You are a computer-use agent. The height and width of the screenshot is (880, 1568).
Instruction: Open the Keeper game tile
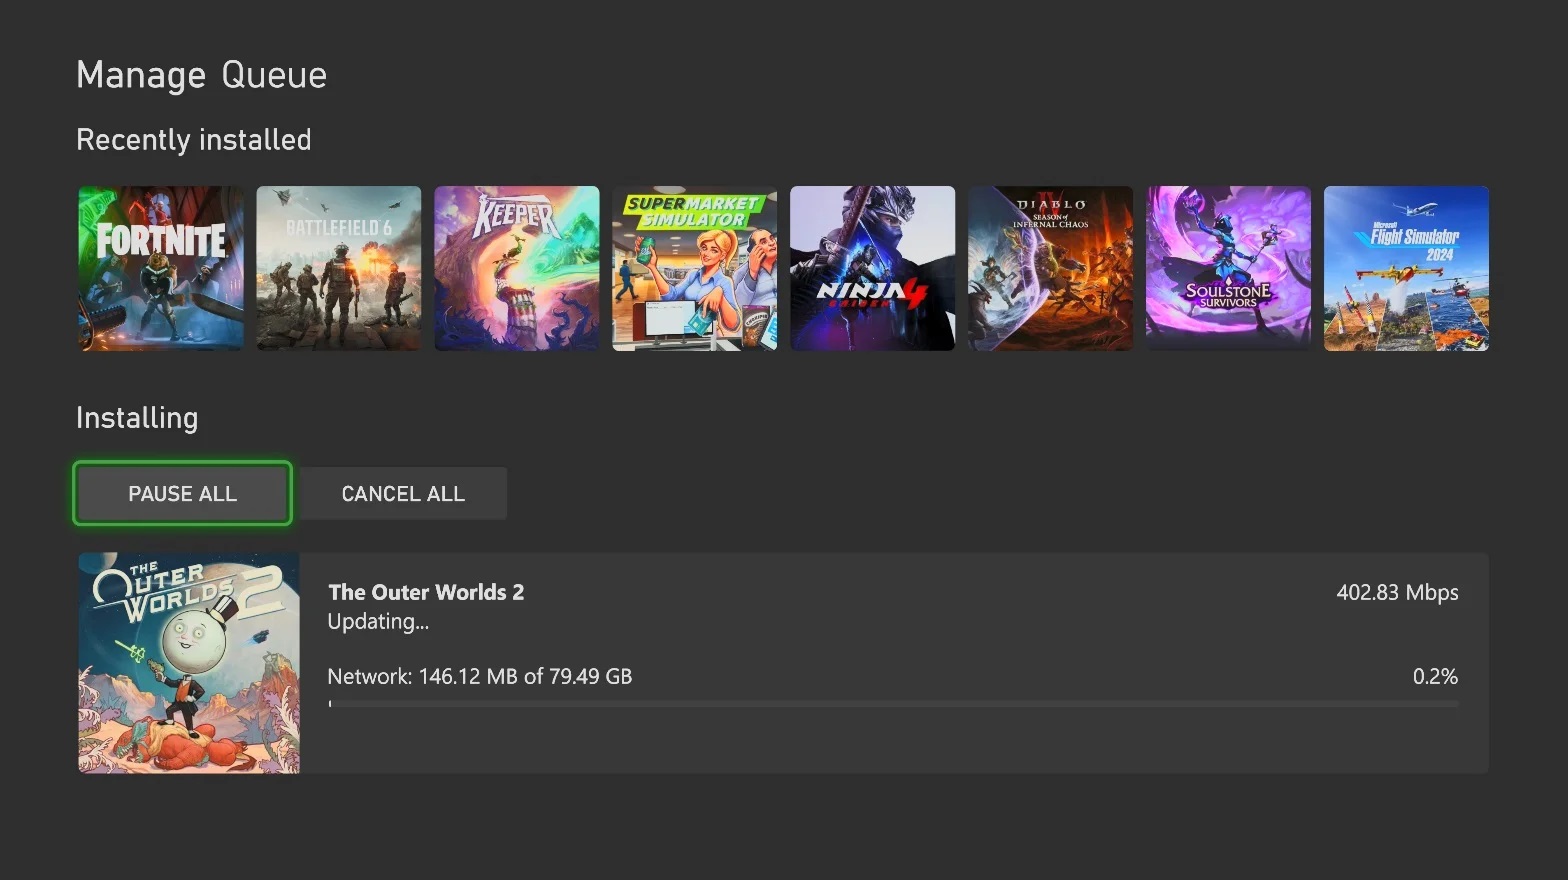pos(517,268)
